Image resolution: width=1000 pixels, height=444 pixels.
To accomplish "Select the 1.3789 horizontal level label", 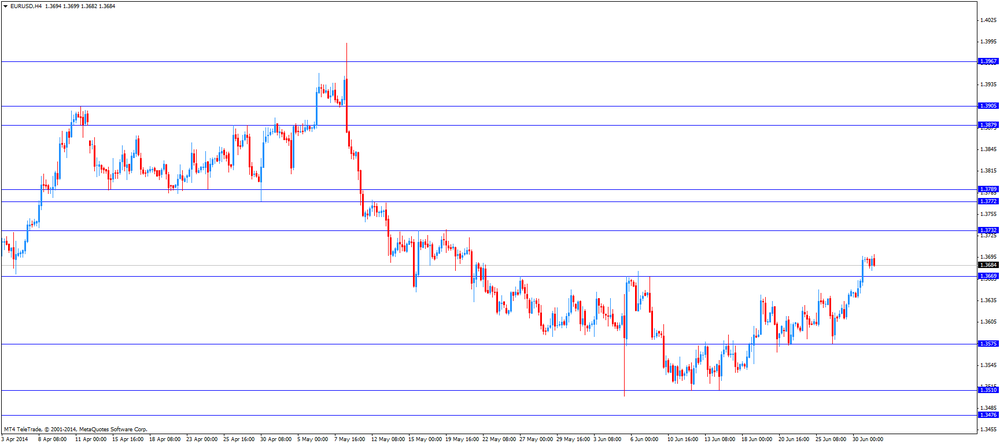I will pyautogui.click(x=987, y=189).
